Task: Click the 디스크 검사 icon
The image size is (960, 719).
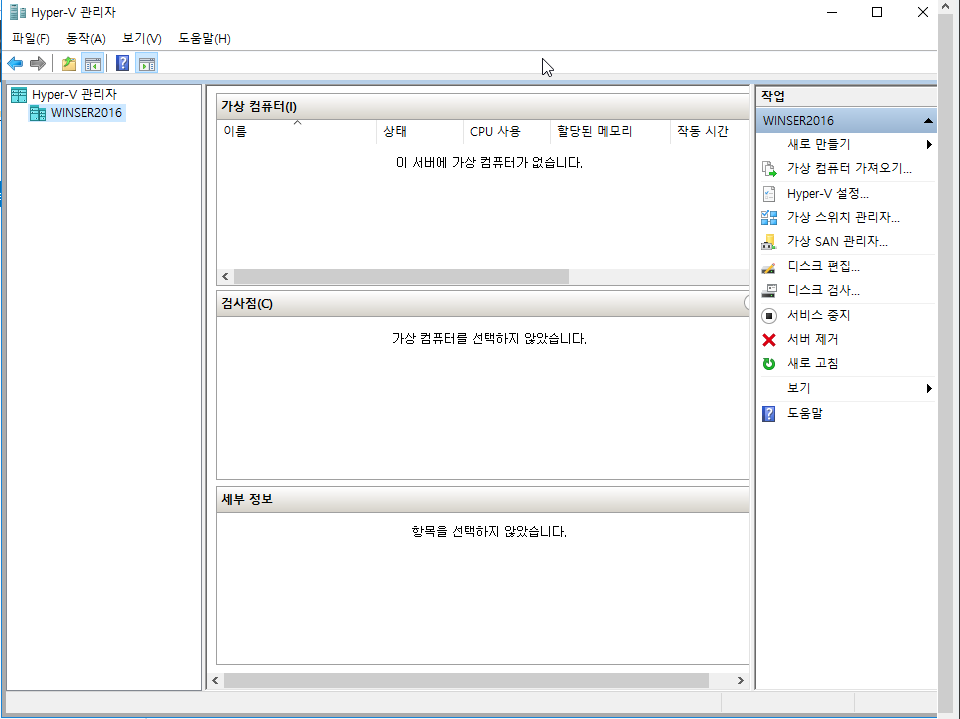Action: pos(769,290)
